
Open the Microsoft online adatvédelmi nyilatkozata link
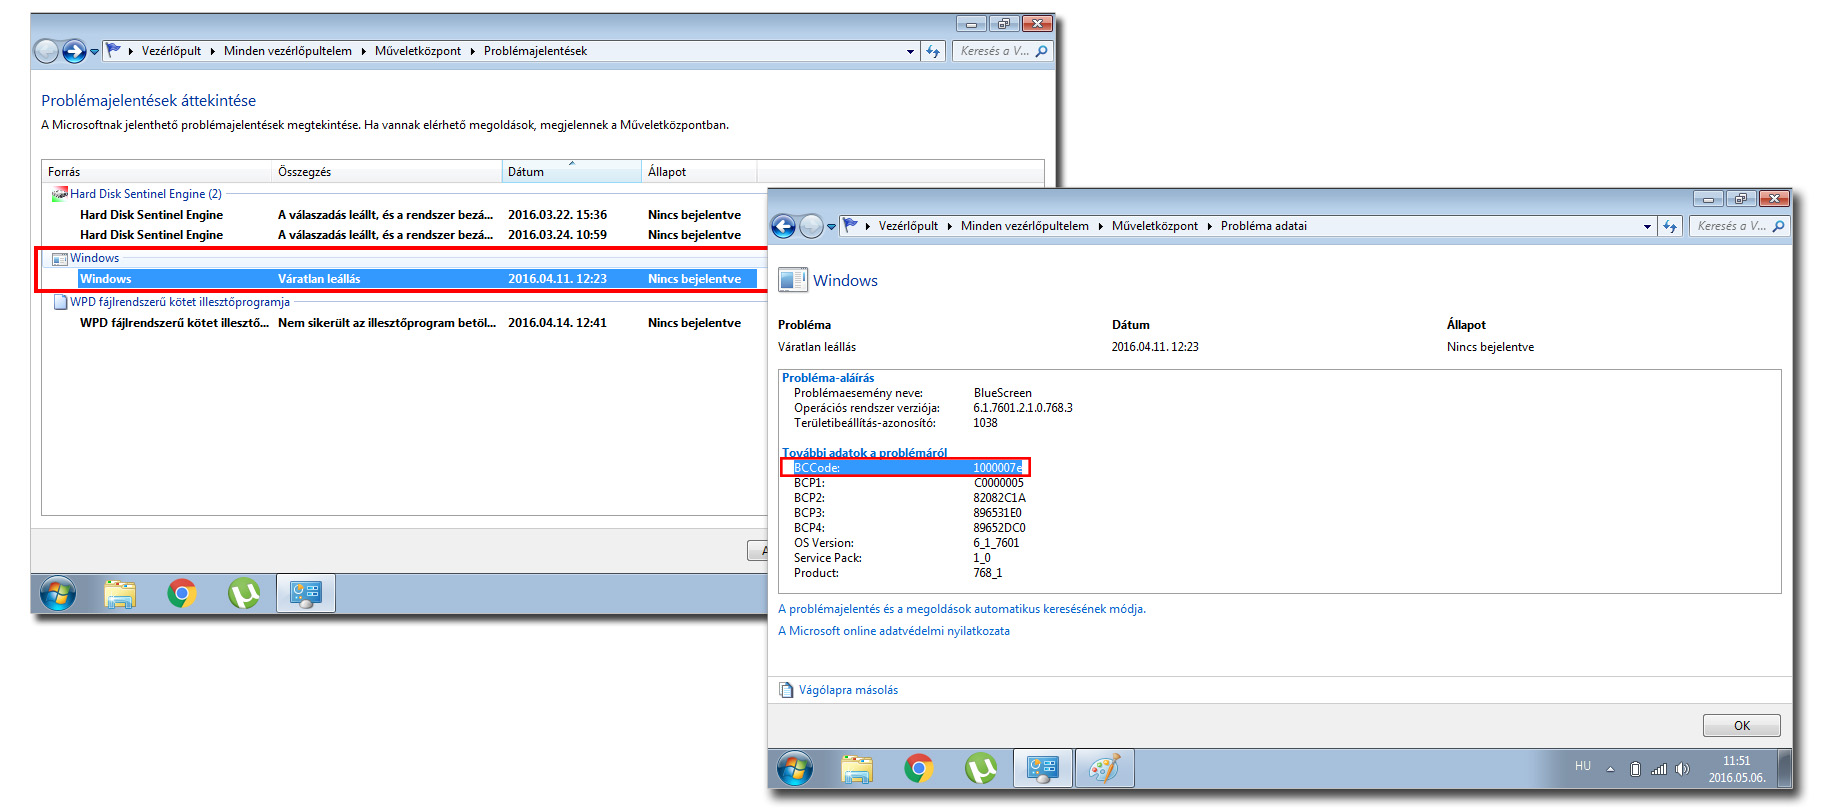pos(894,631)
